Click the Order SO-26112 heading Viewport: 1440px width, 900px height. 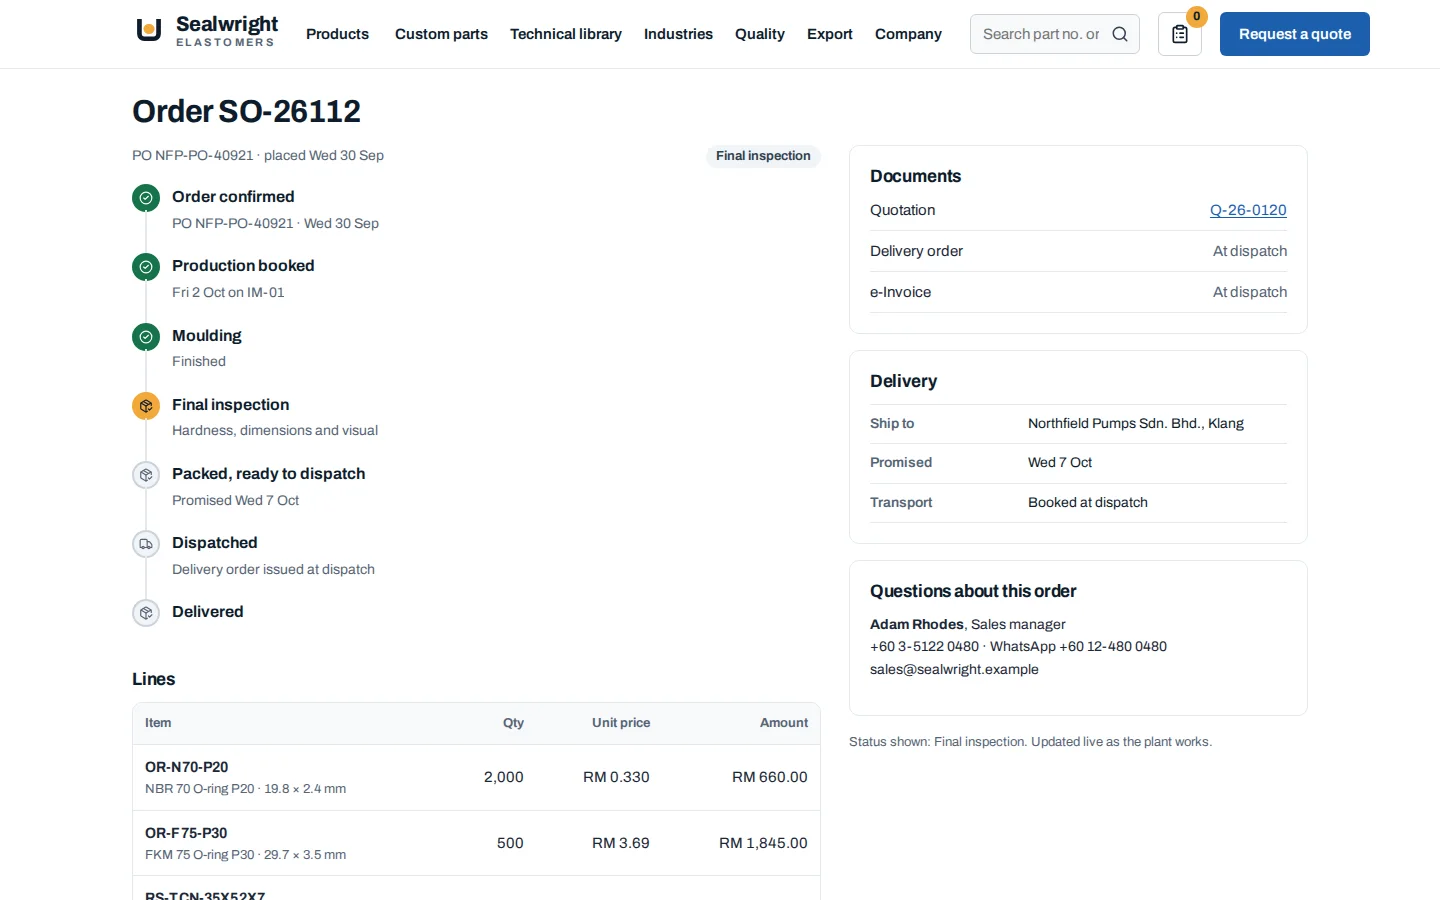[x=246, y=111]
